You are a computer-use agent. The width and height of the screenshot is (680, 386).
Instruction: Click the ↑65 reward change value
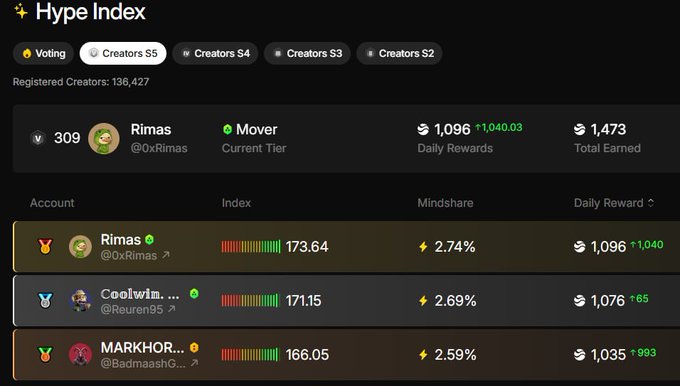[x=639, y=298]
